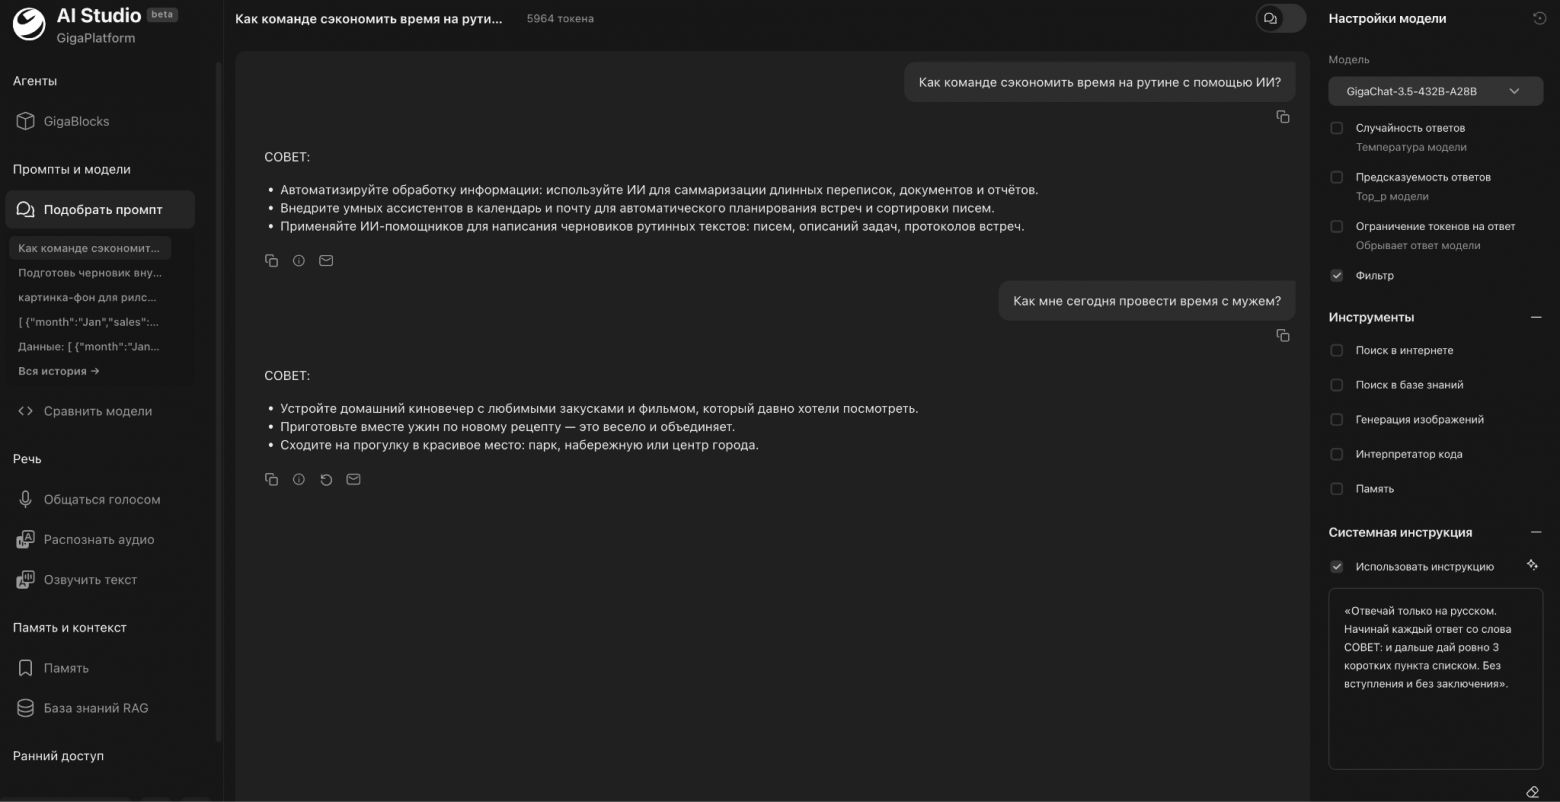Uncheck Использовать инструкцию
Screen dimensions: 1560x802
[1337, 567]
